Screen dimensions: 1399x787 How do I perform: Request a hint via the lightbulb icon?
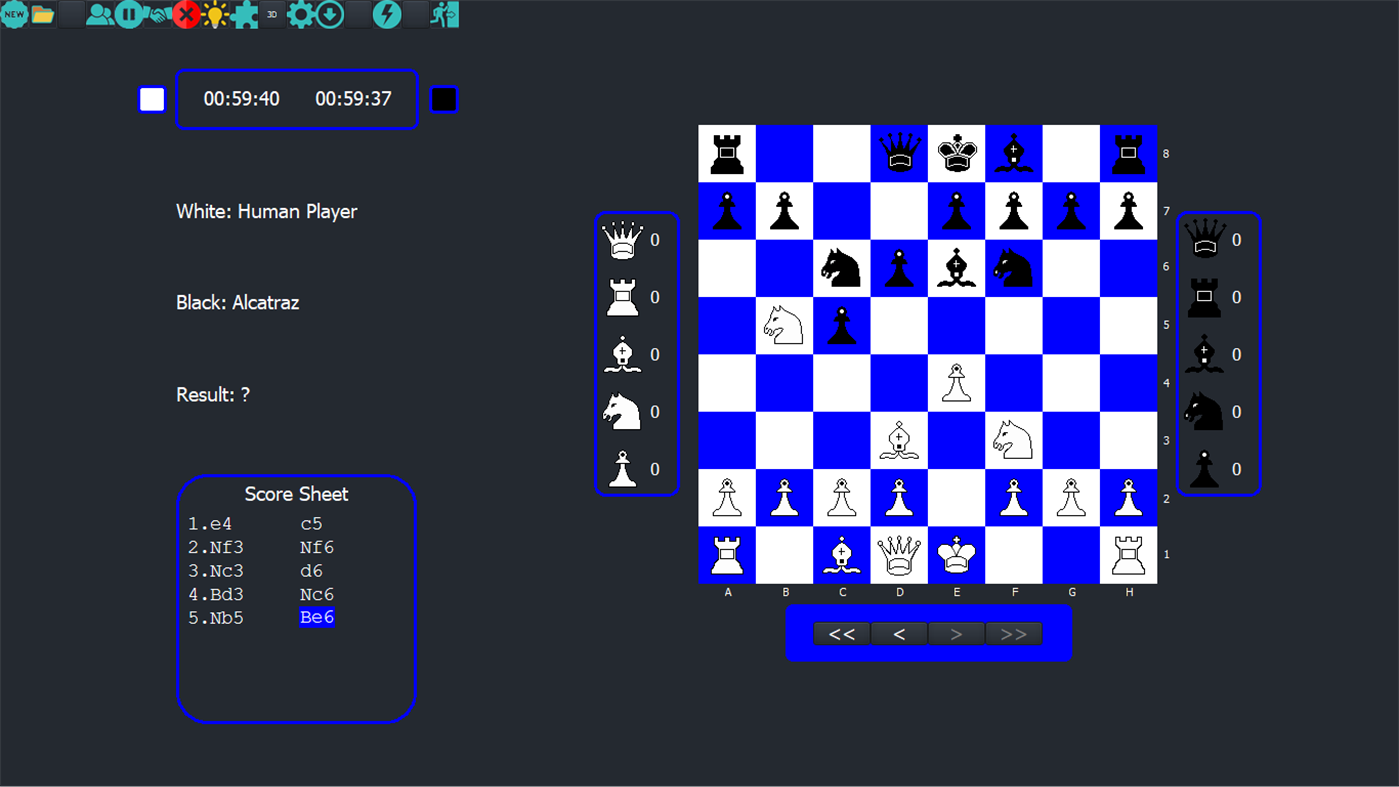213,15
